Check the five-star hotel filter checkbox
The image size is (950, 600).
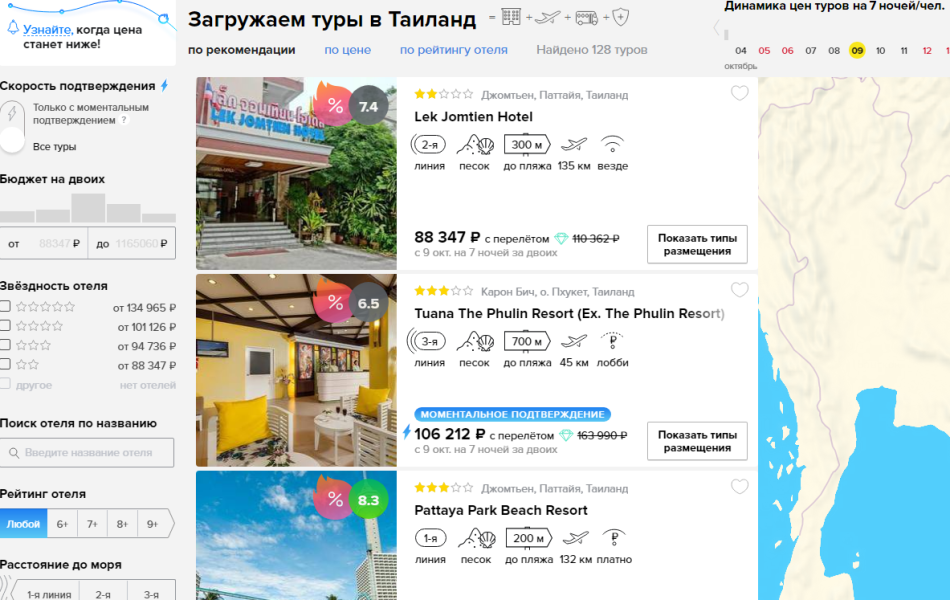tap(6, 307)
